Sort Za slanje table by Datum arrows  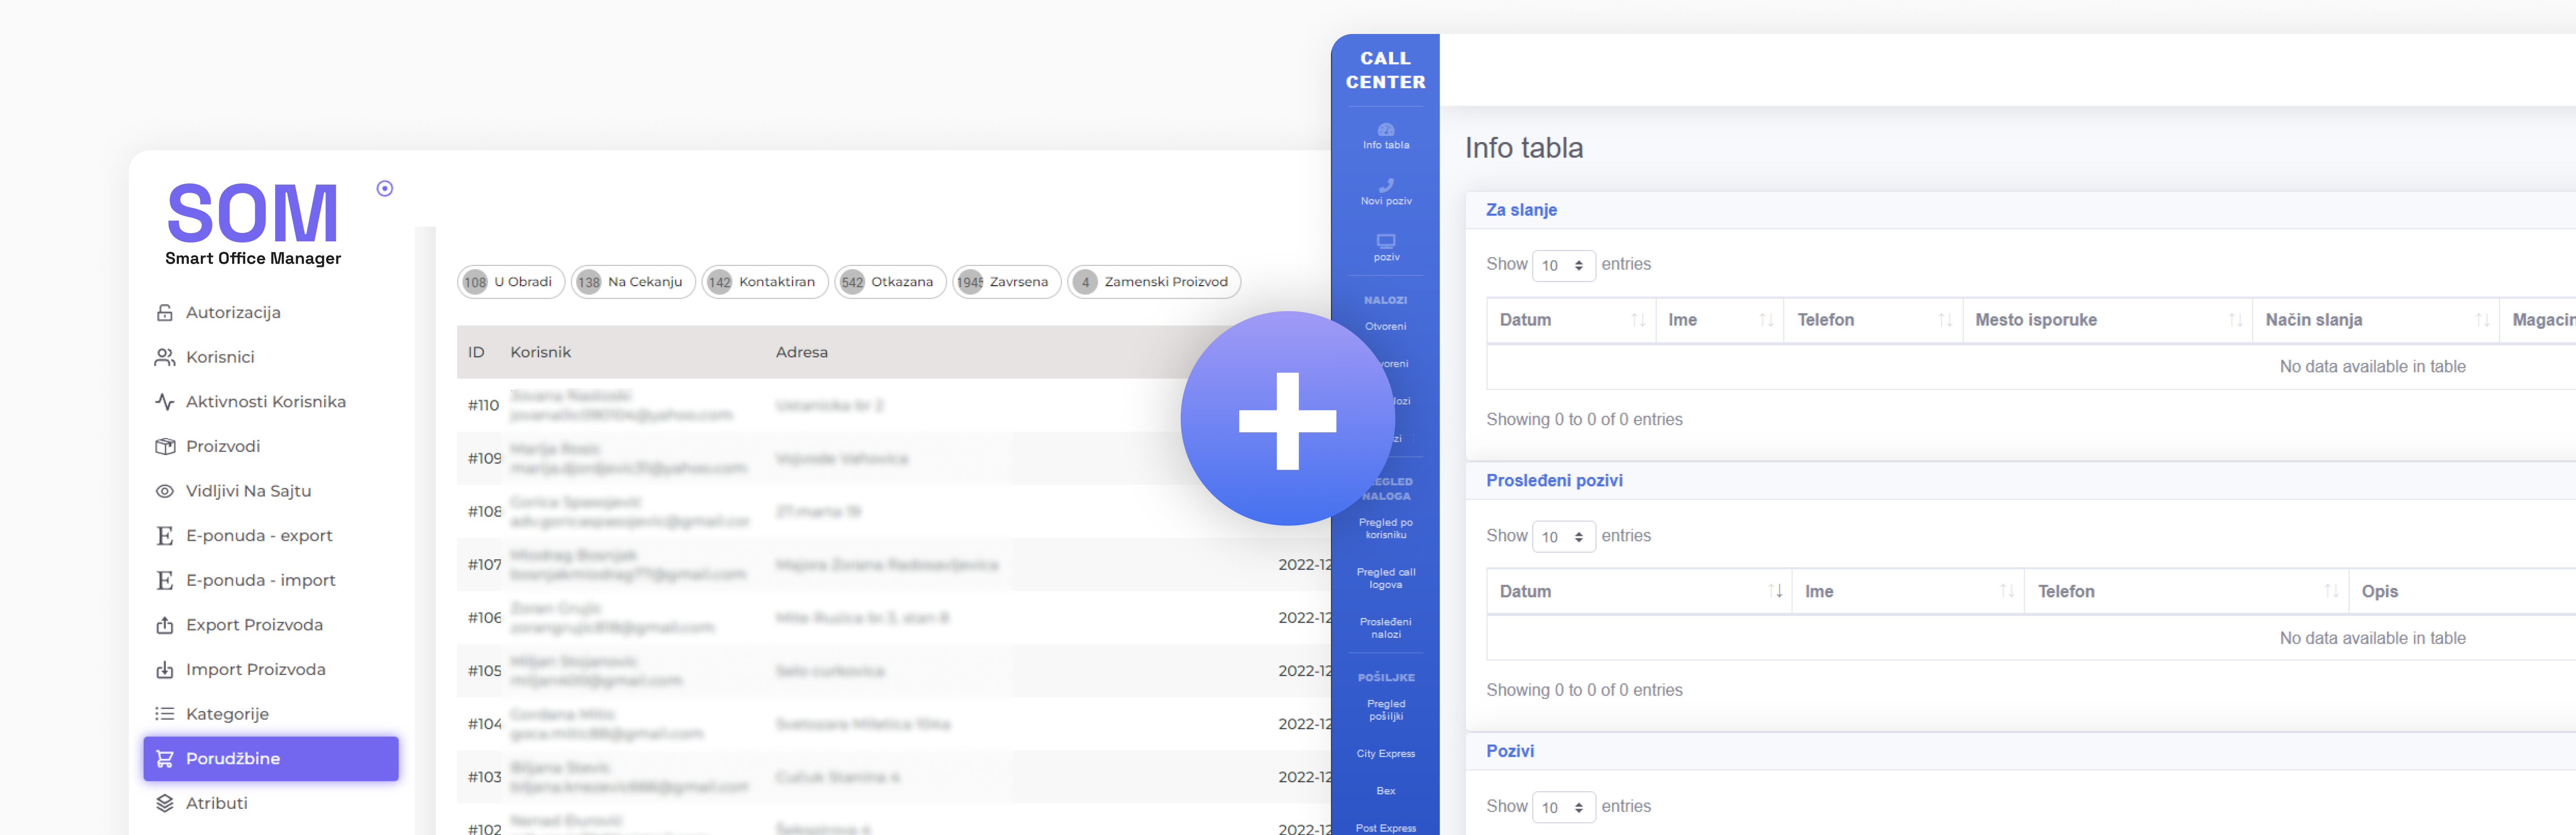(x=1638, y=320)
